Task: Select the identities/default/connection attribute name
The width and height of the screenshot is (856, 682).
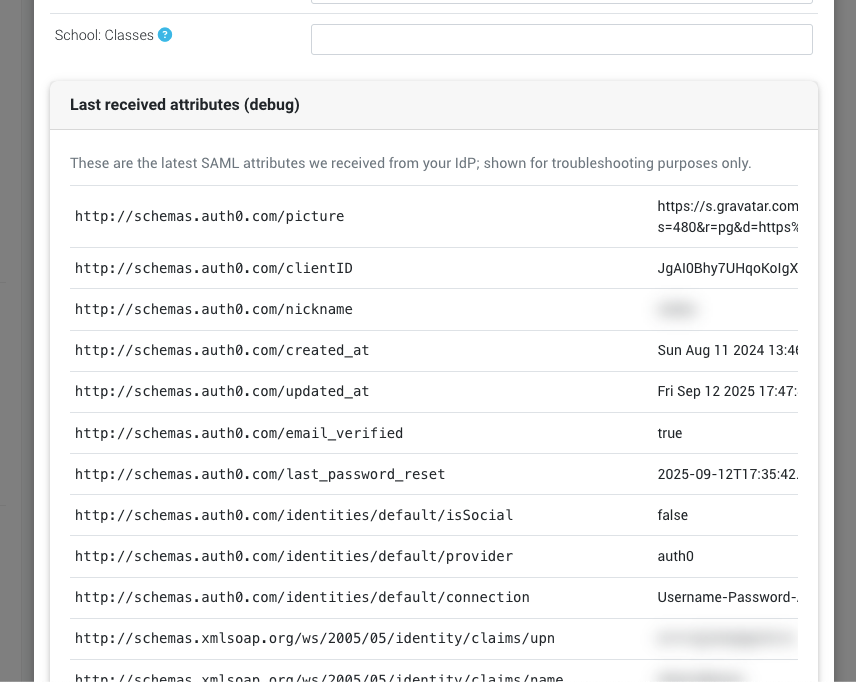Action: (x=302, y=597)
